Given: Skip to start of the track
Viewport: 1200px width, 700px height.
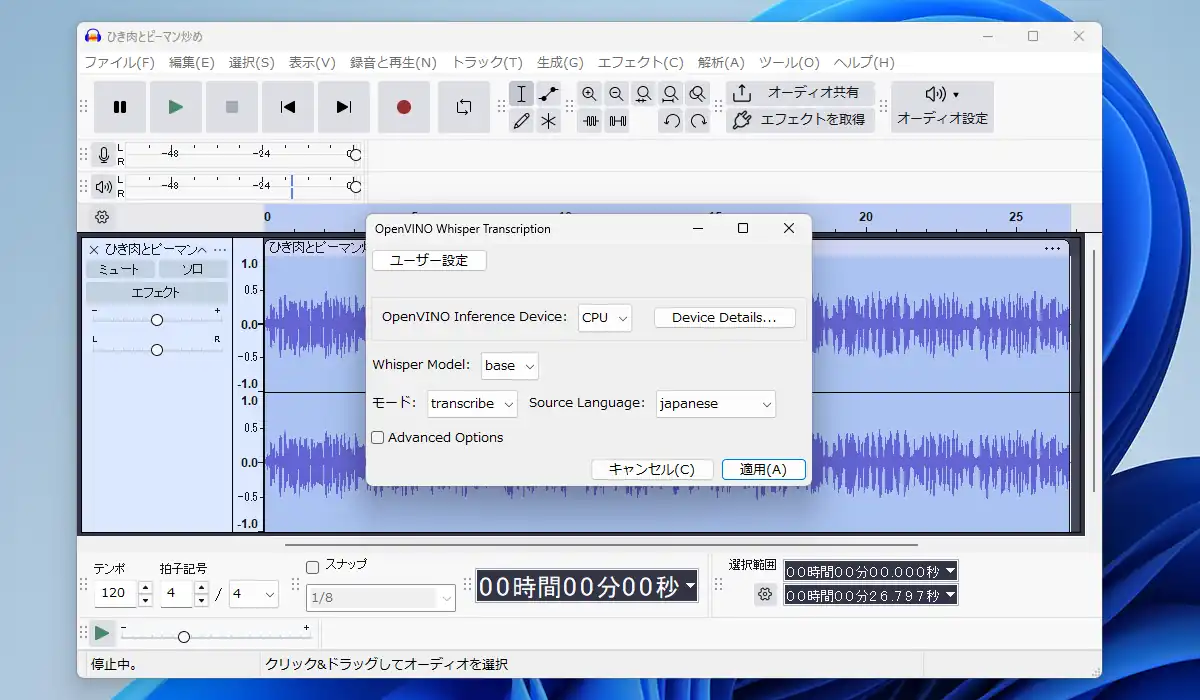Looking at the screenshot, I should [288, 107].
